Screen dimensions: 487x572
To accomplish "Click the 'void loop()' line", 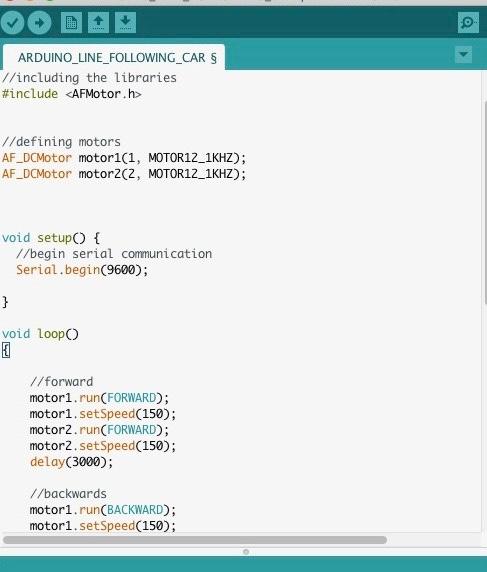I will pyautogui.click(x=40, y=334).
